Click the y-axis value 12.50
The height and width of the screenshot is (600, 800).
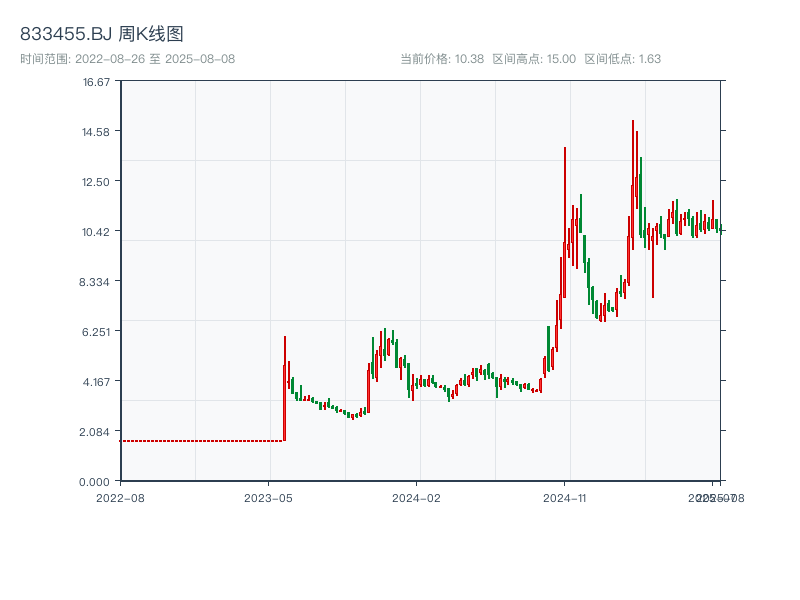point(96,182)
